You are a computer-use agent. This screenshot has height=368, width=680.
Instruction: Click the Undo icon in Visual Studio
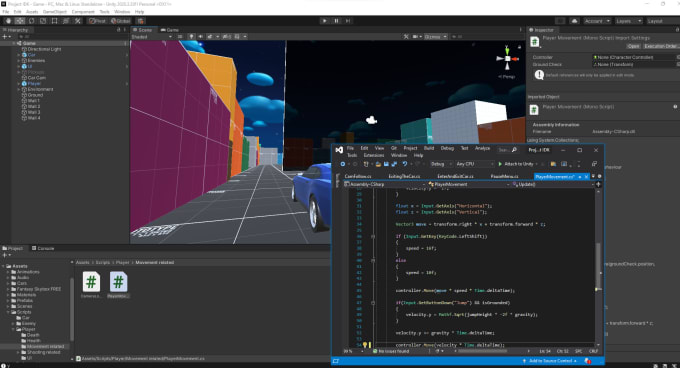[x=405, y=164]
